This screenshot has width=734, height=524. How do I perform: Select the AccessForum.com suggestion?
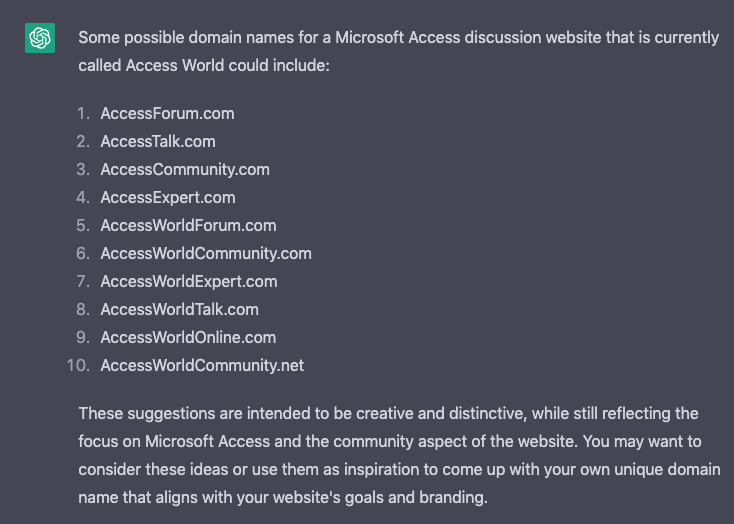tap(167, 114)
